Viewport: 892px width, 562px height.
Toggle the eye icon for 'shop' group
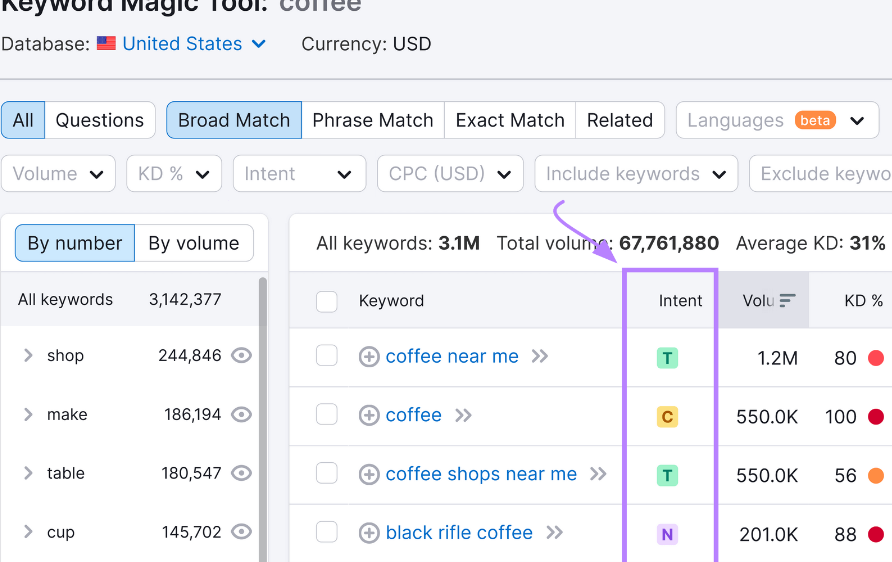(x=241, y=355)
